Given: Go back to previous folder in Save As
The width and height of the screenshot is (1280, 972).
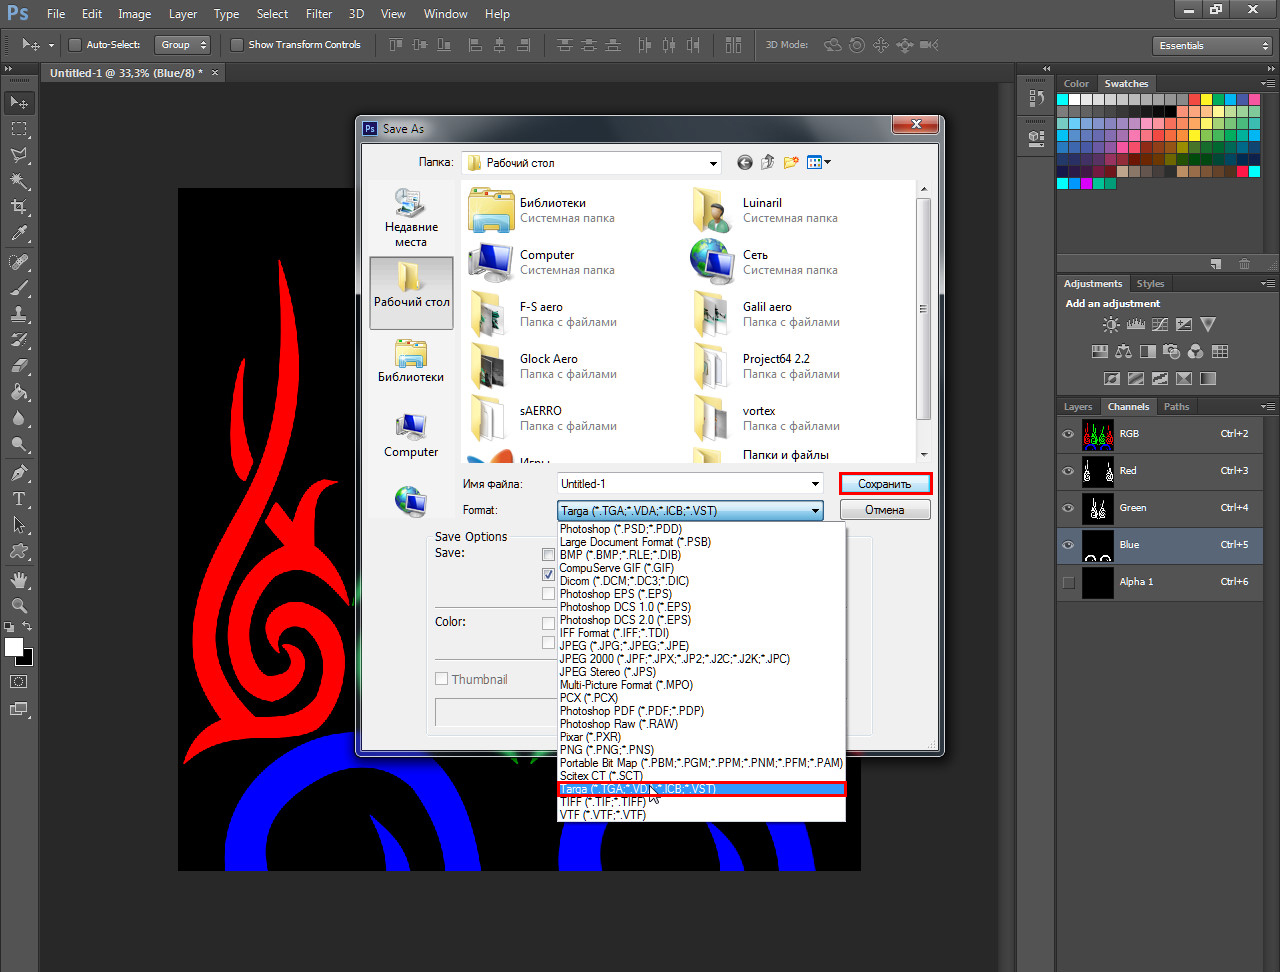Looking at the screenshot, I should (745, 162).
